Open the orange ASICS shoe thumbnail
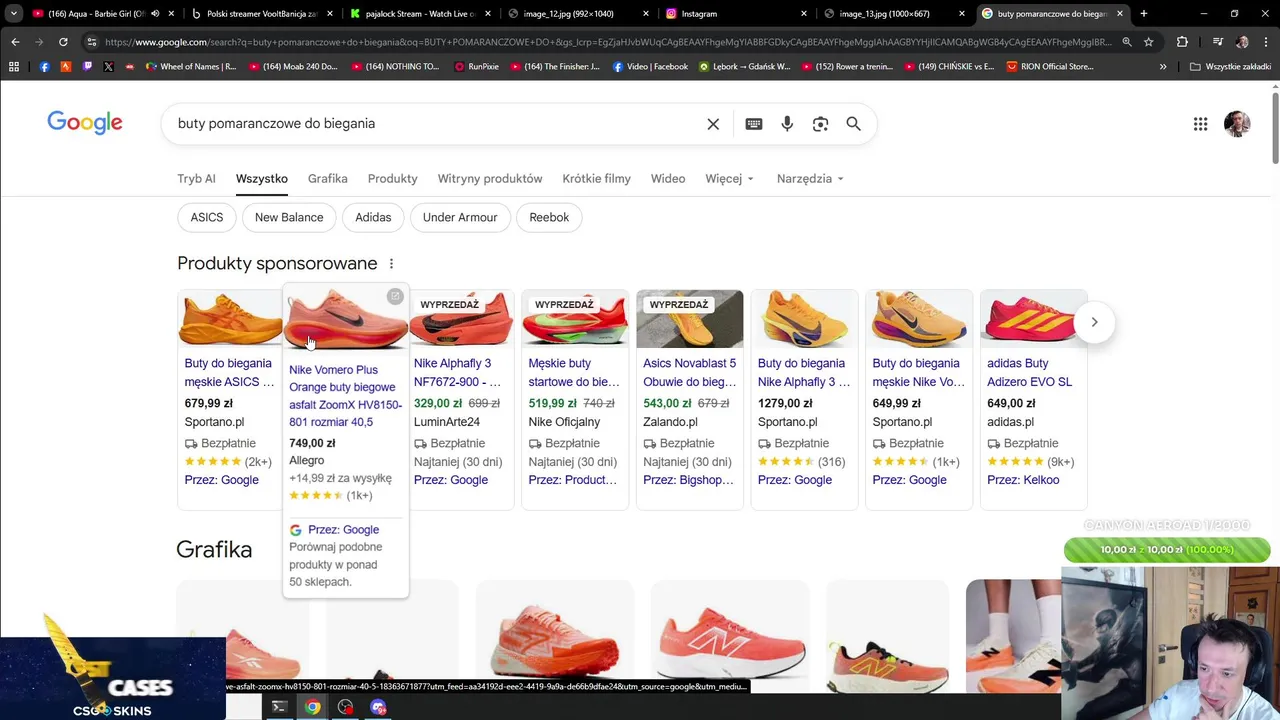 [x=231, y=319]
